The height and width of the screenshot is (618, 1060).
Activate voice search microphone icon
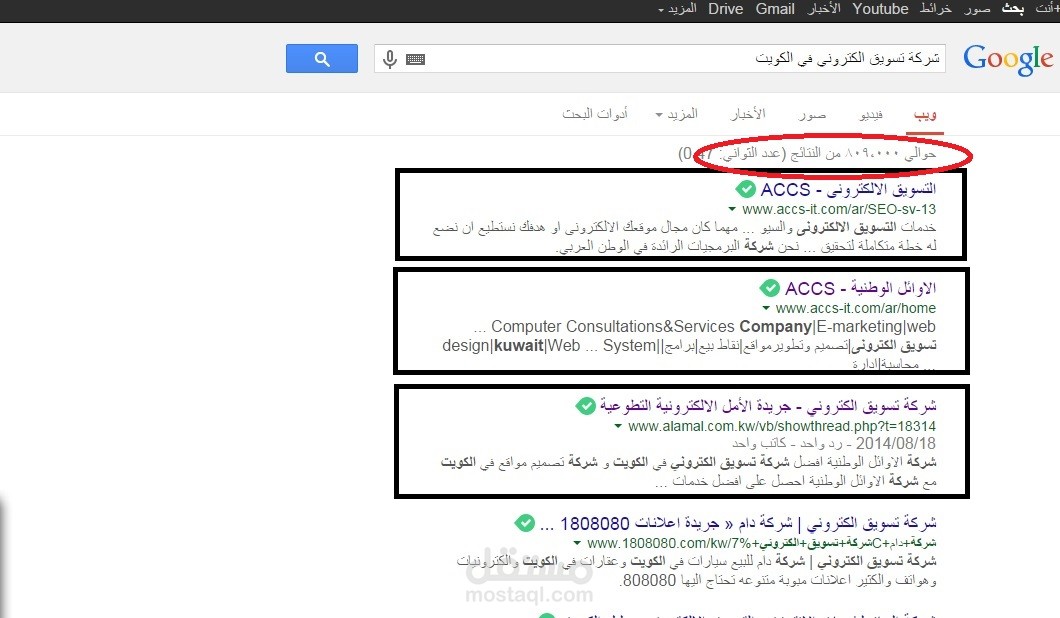pos(389,60)
